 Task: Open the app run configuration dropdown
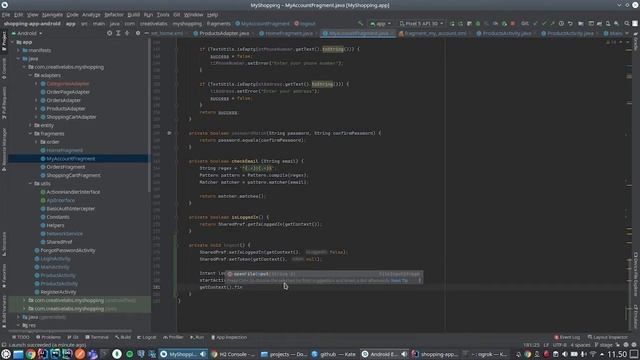click(380, 24)
